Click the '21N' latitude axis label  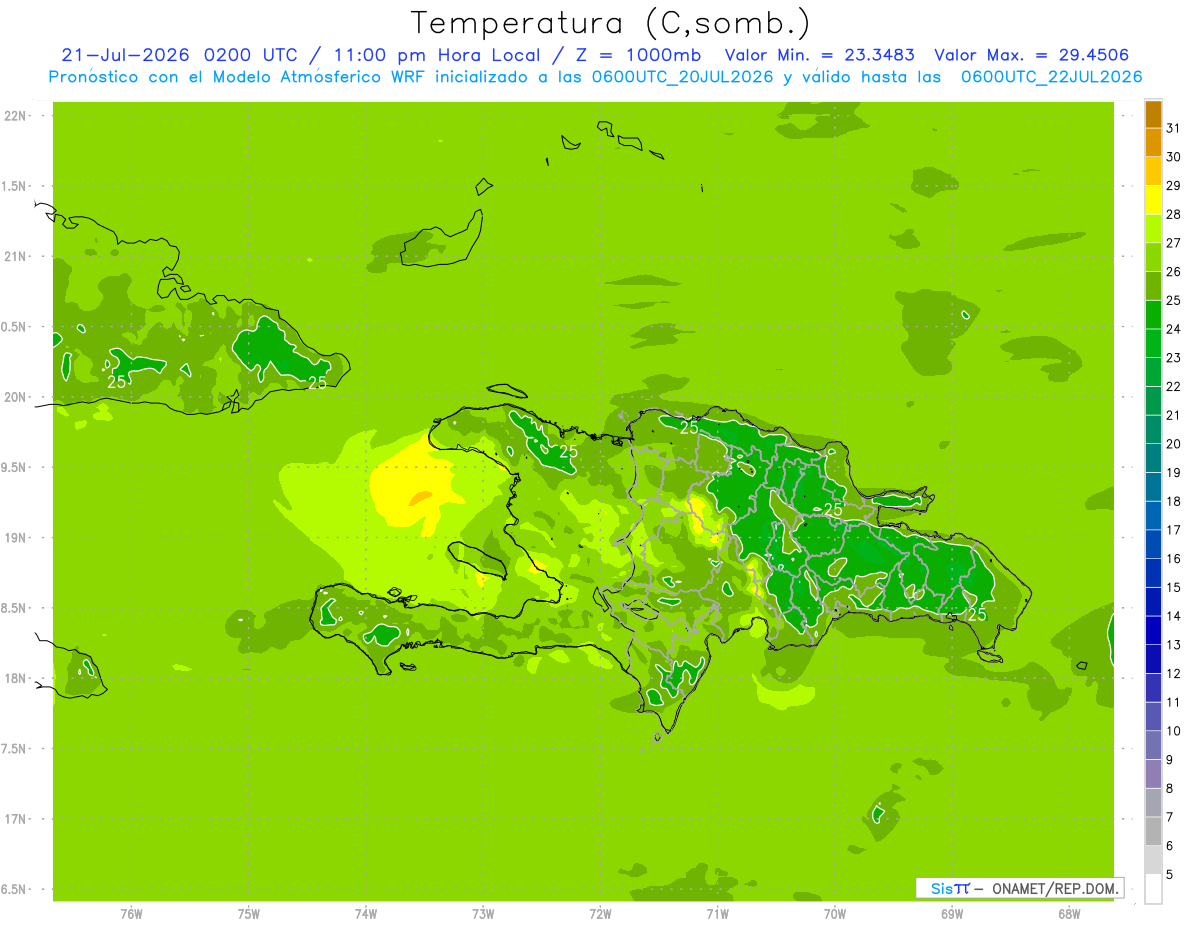[15, 256]
